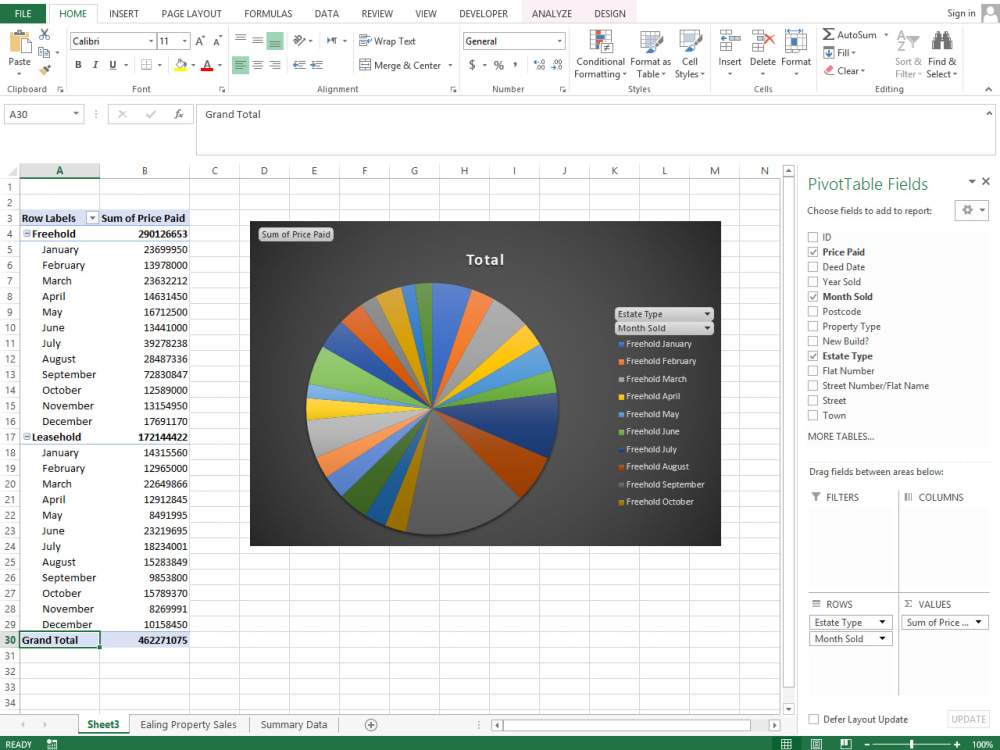
Task: Open Find & Select binoculars menu
Action: (942, 55)
